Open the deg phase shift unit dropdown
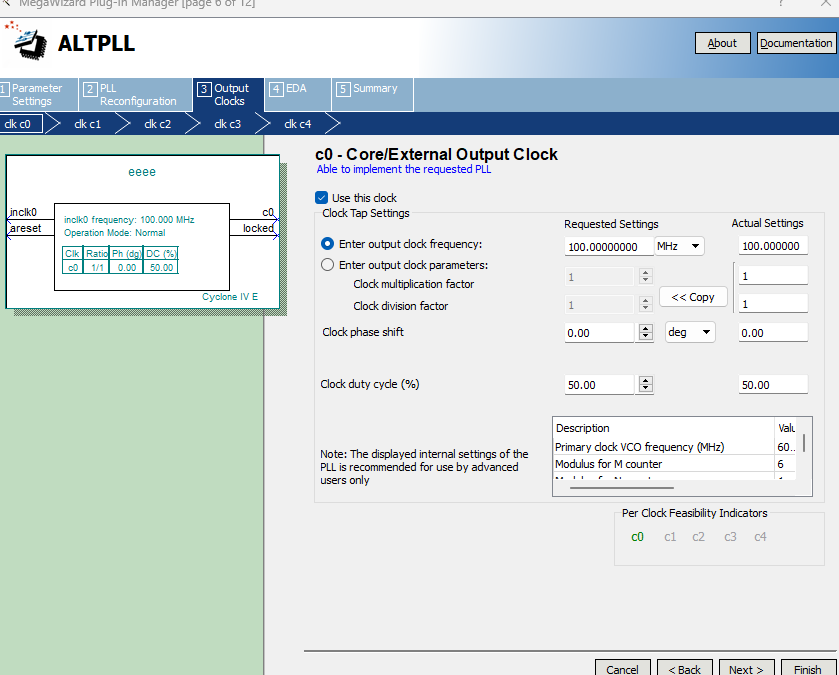Screen dimensions: 839x675 point(690,332)
